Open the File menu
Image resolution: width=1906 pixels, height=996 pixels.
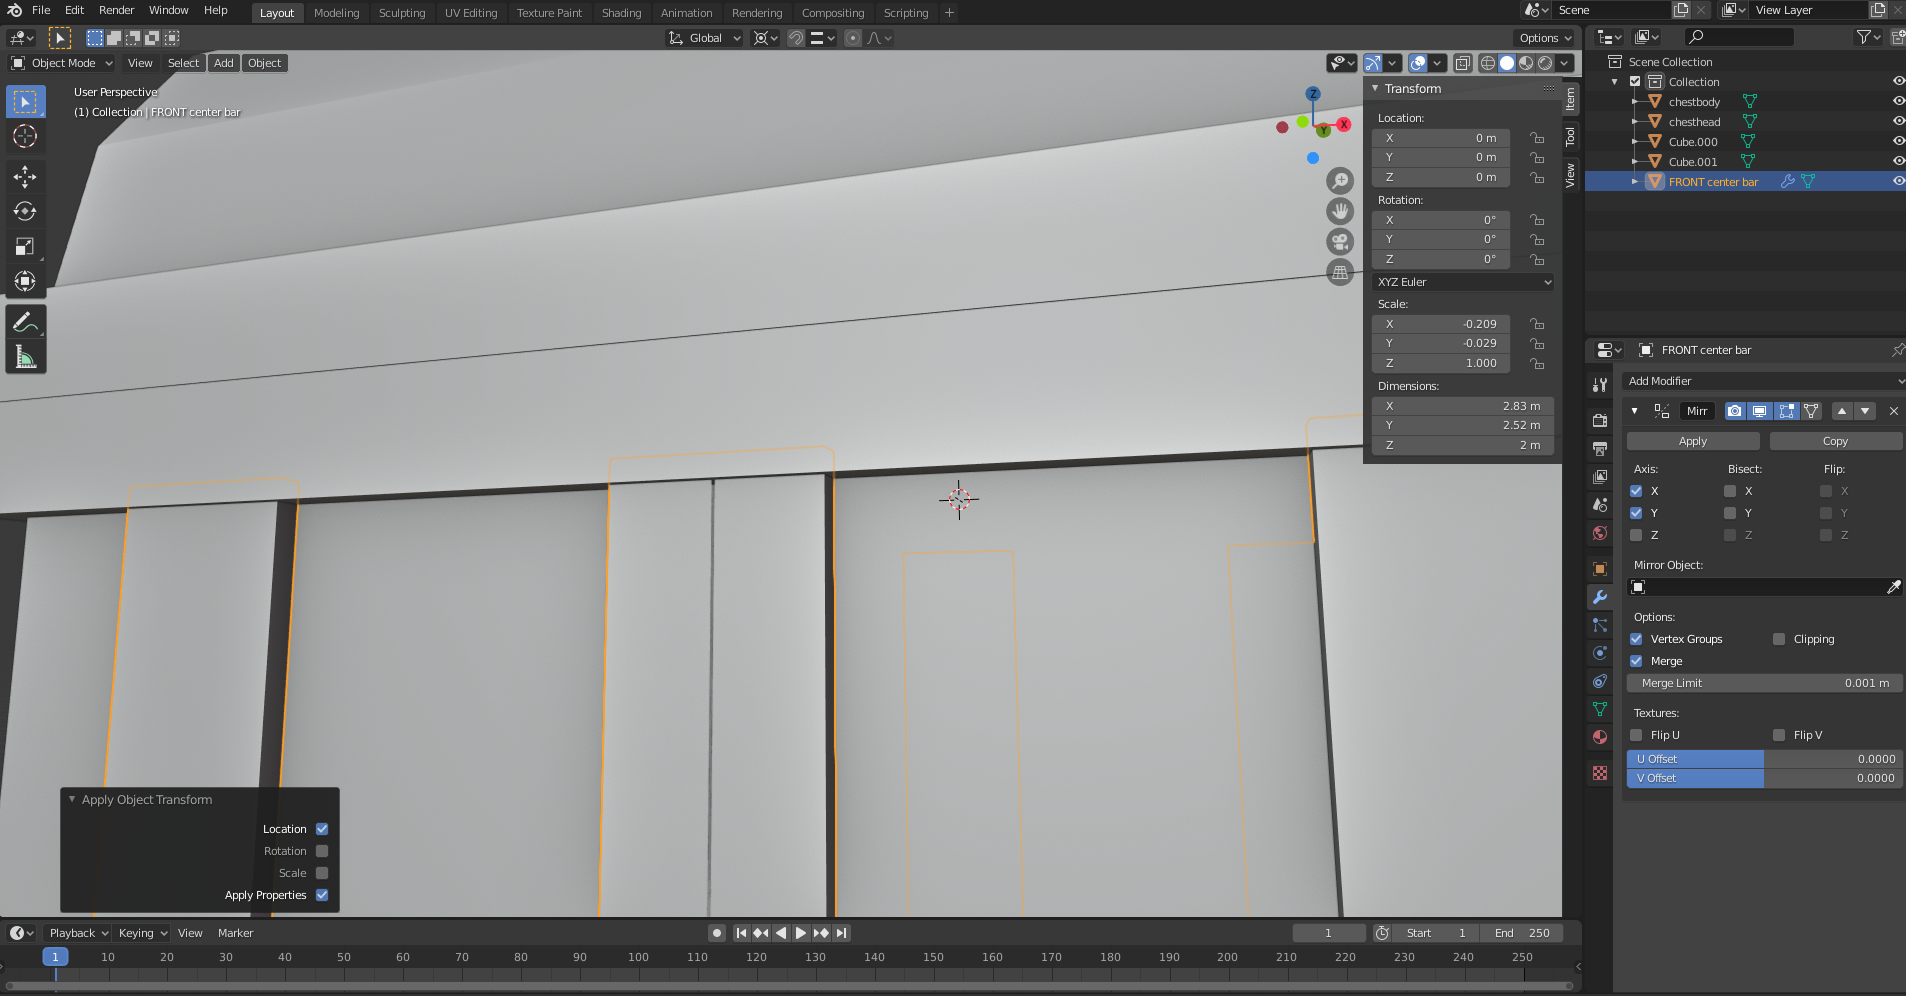(41, 10)
